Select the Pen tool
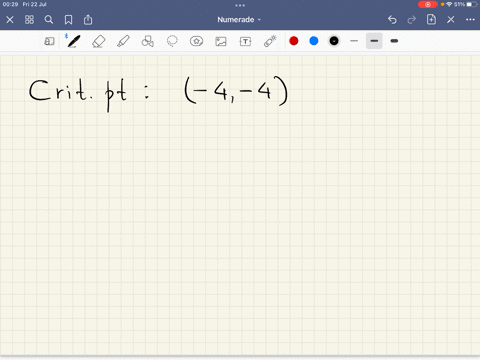This screenshot has height=360, width=480. (73, 41)
